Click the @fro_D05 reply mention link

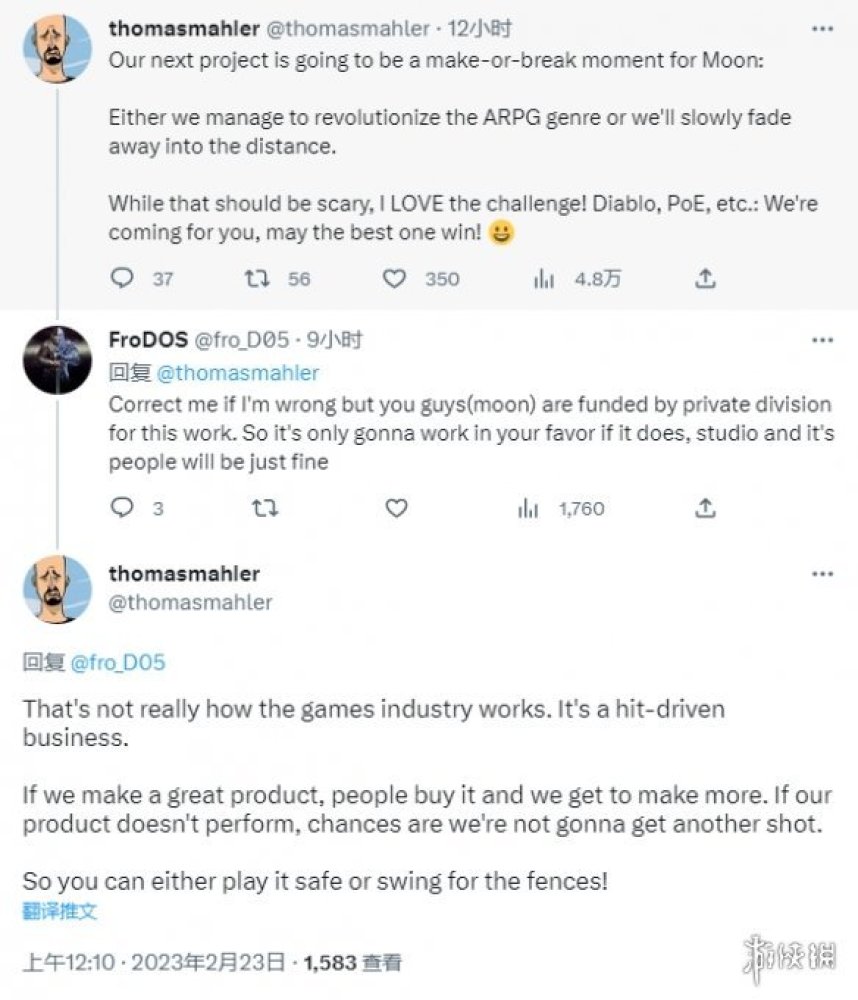coord(118,663)
